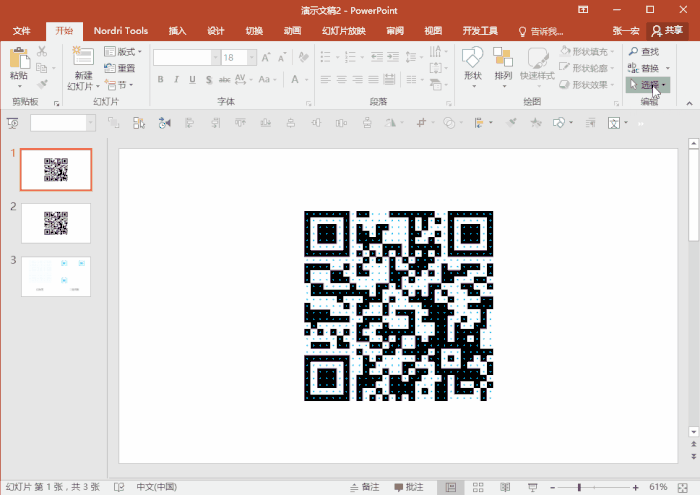
Task: Collapse the ribbon with the chevron
Action: tap(689, 103)
